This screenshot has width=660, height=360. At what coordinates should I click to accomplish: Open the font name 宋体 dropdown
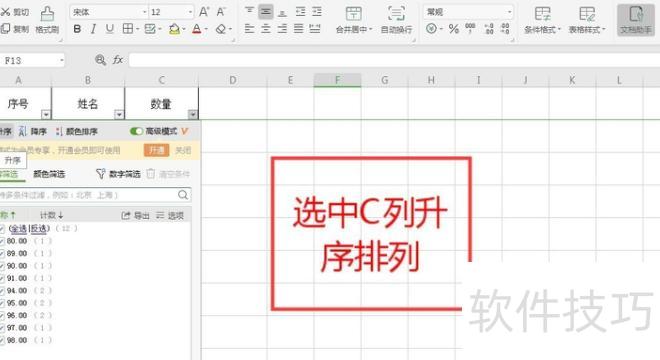tap(144, 12)
